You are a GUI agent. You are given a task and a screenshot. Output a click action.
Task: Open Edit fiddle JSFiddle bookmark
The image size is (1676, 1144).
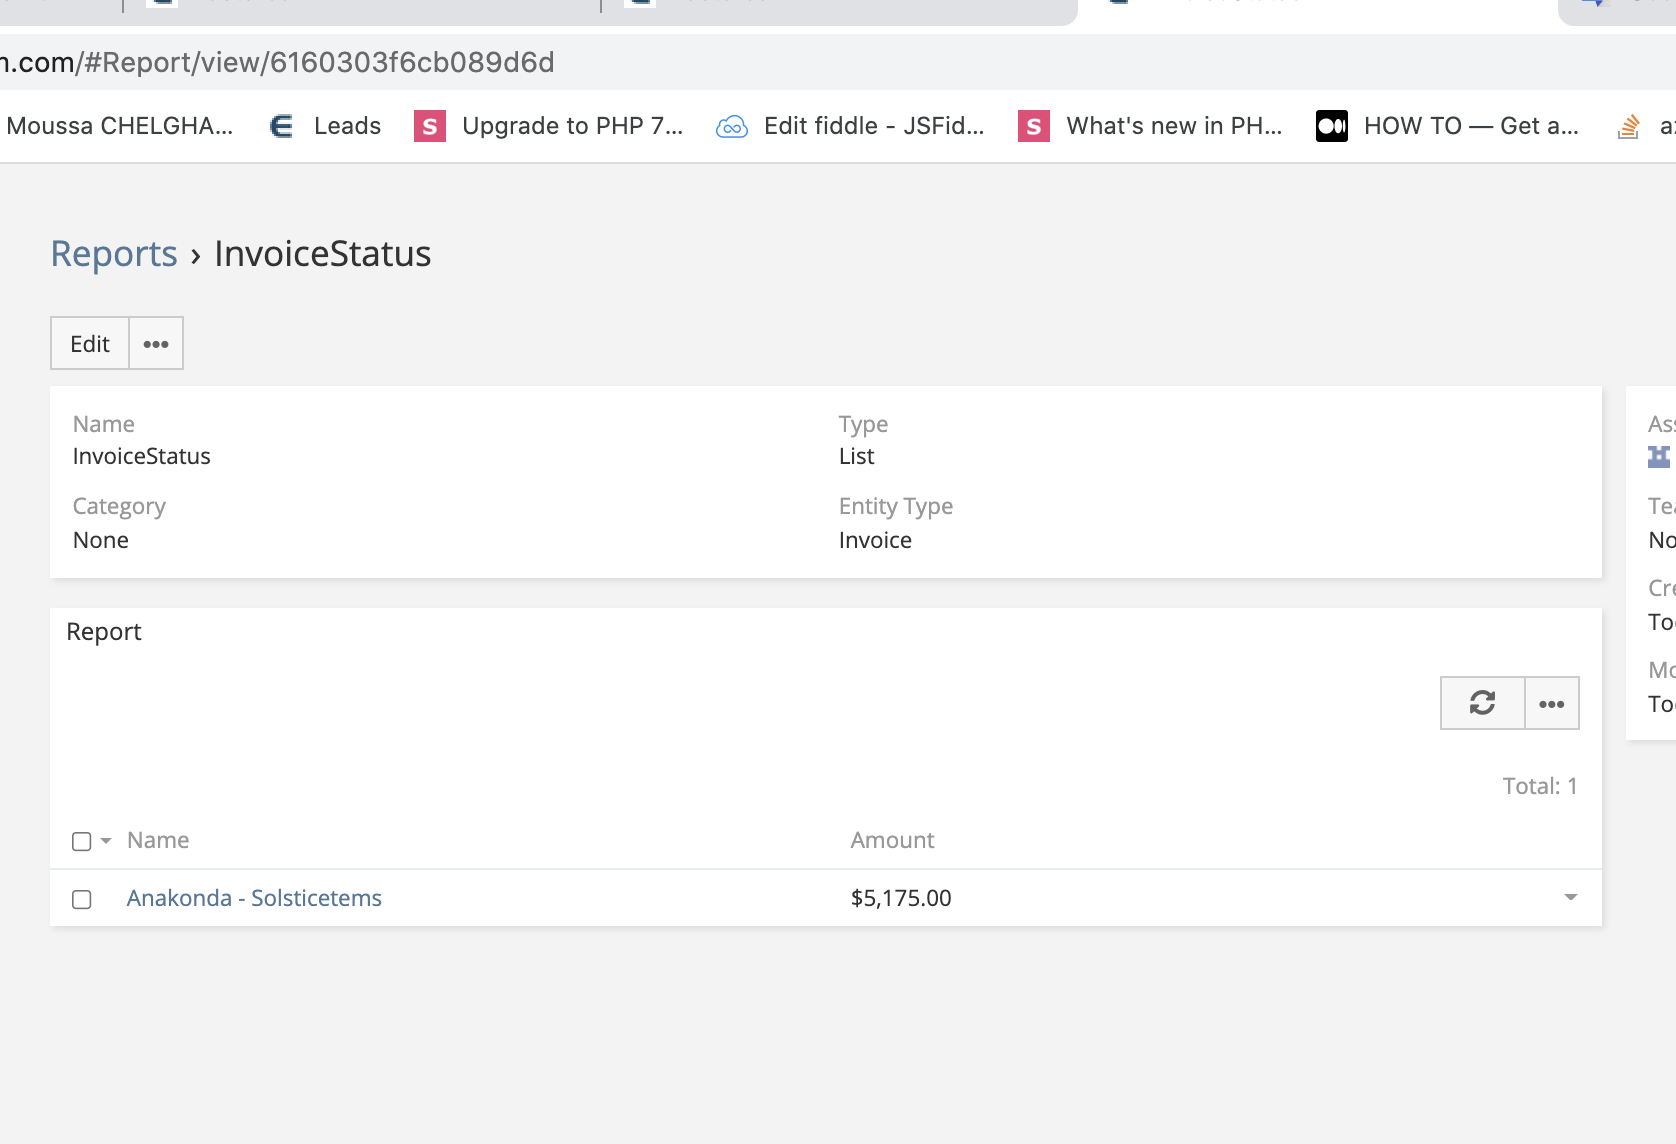851,126
